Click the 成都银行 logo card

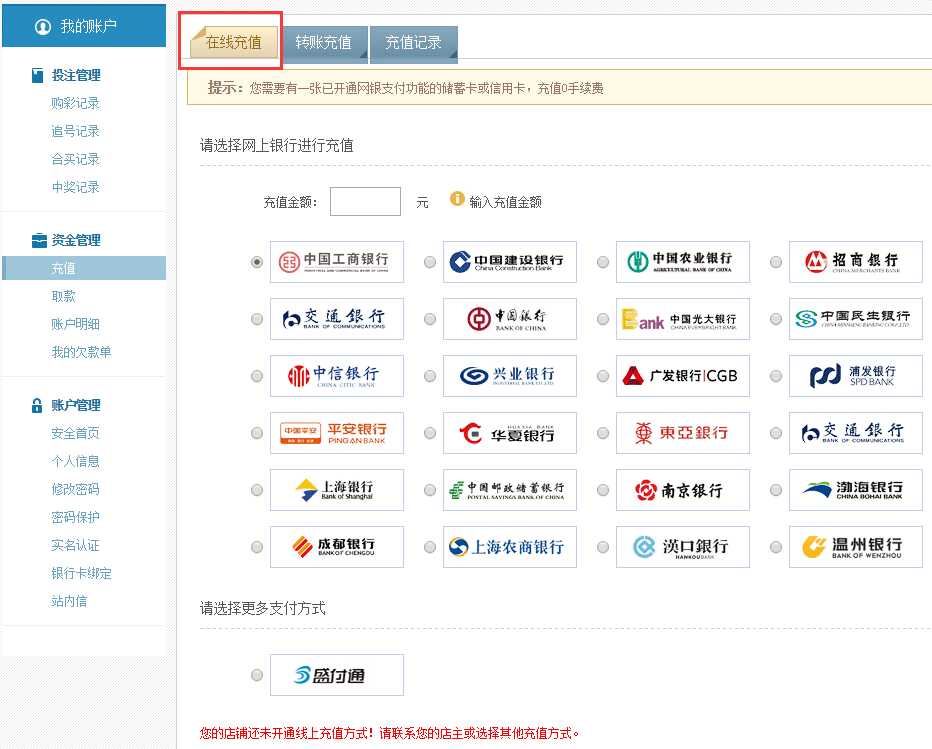pos(336,547)
